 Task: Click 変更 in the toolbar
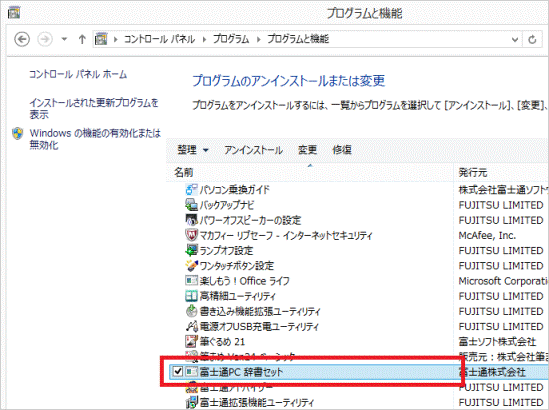point(307,150)
